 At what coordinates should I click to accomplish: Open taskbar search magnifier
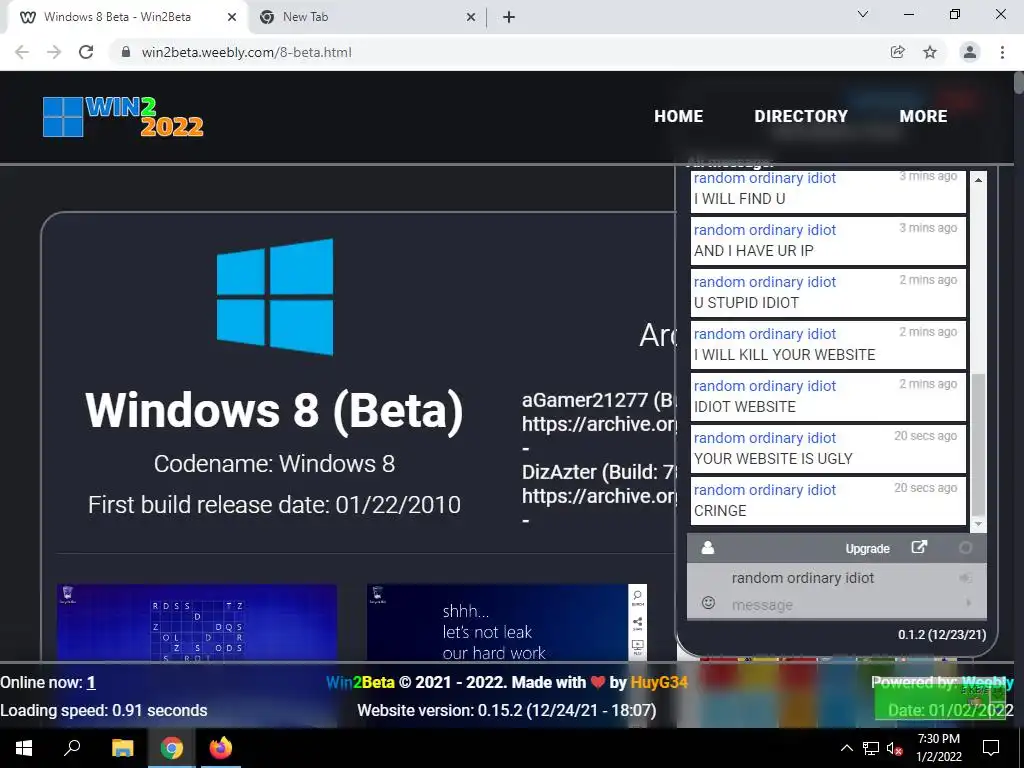[x=72, y=748]
